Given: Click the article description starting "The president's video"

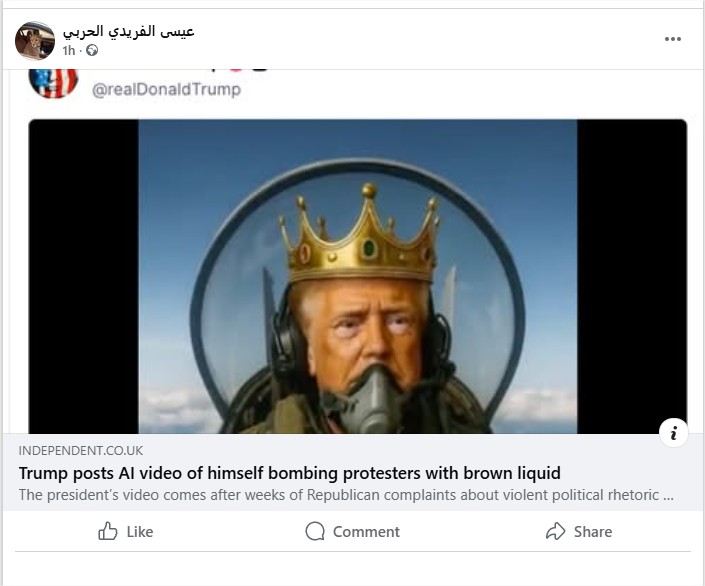Looking at the screenshot, I should [x=345, y=494].
